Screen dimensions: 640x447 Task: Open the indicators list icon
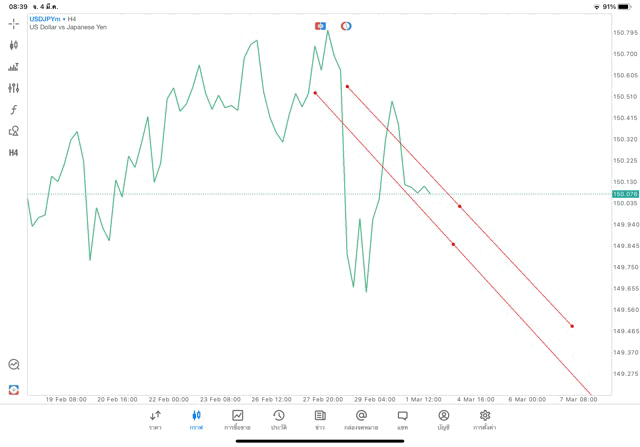pos(14,67)
